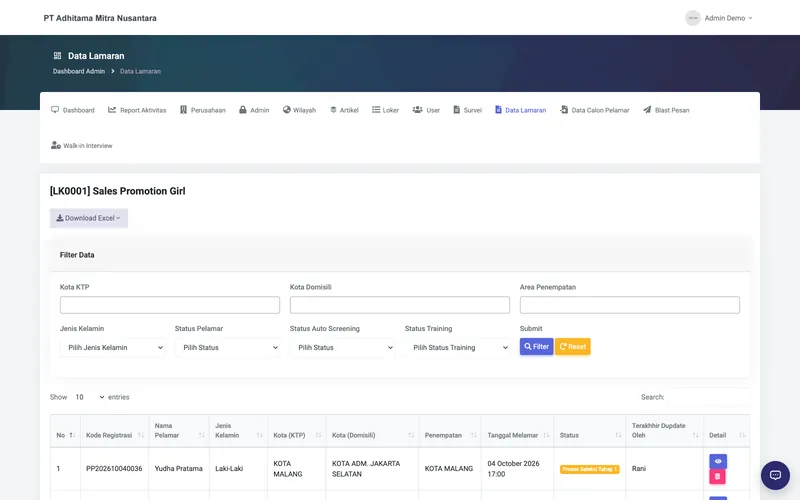Focus the Kota KTP input field
The image size is (800, 500).
pyautogui.click(x=170, y=305)
